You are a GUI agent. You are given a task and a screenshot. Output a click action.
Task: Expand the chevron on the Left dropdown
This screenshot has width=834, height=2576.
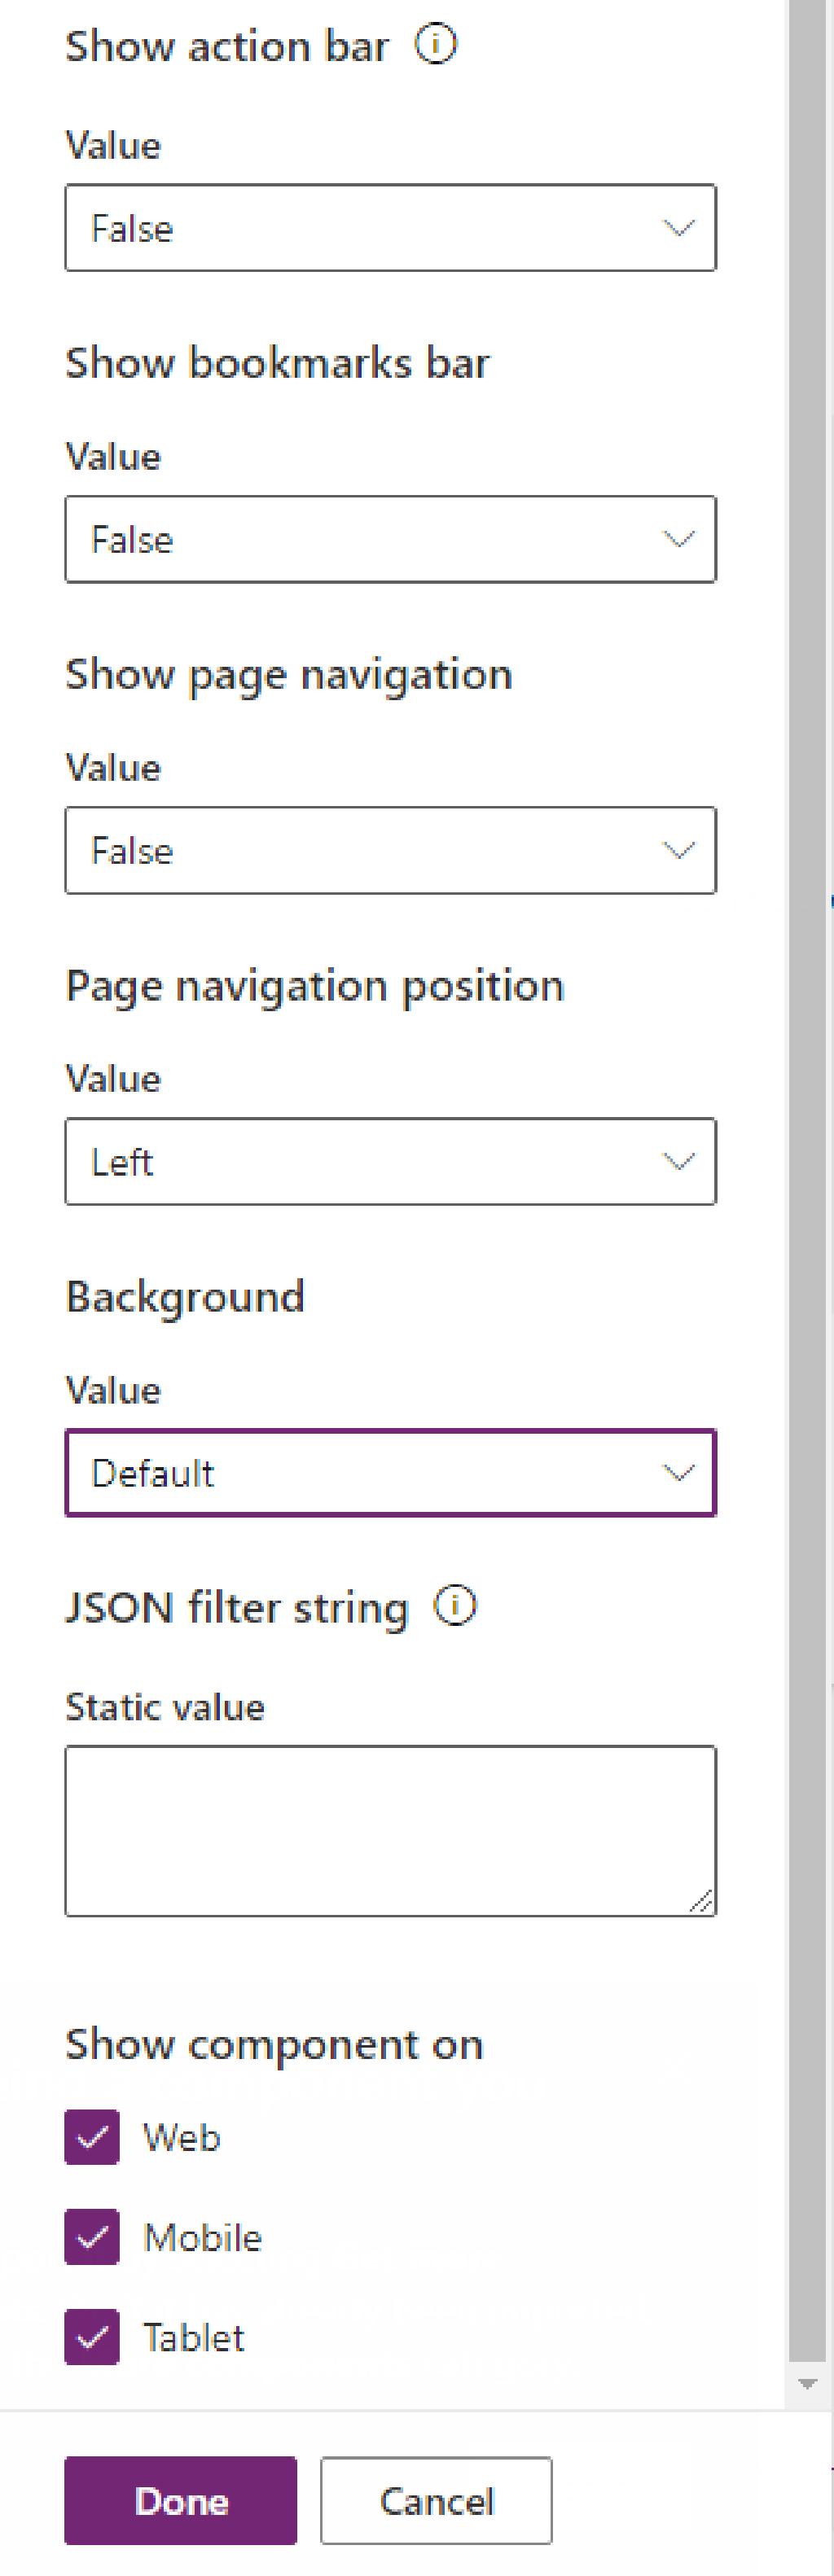pyautogui.click(x=679, y=1161)
